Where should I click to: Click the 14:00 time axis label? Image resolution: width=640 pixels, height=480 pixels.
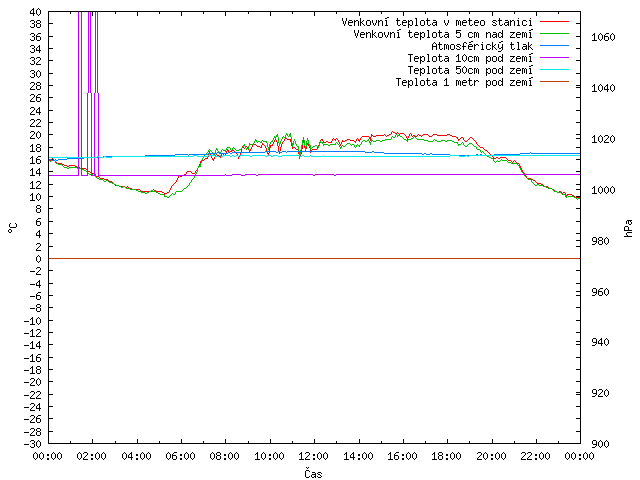[x=358, y=456]
